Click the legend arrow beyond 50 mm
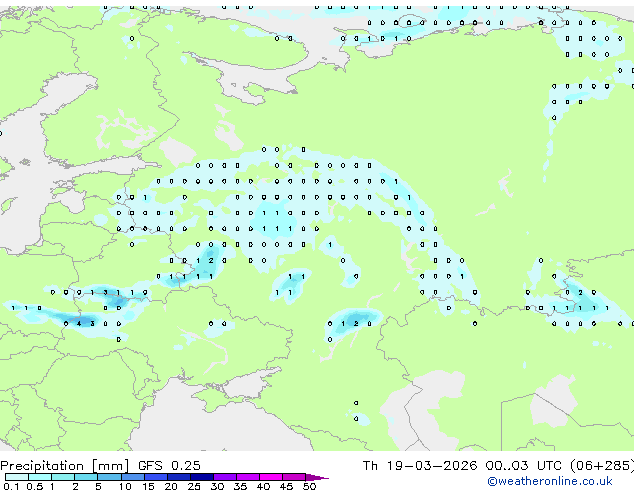The image size is (634, 490). click(x=317, y=478)
